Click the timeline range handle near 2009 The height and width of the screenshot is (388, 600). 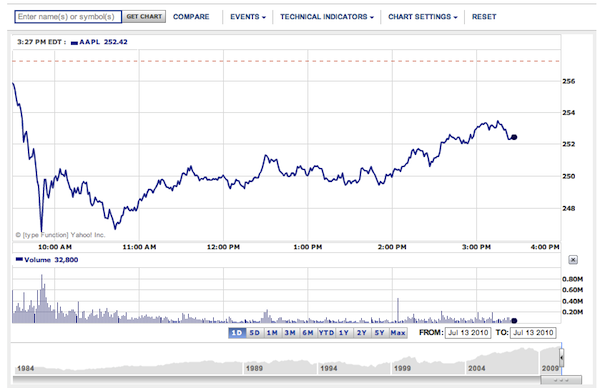561,359
